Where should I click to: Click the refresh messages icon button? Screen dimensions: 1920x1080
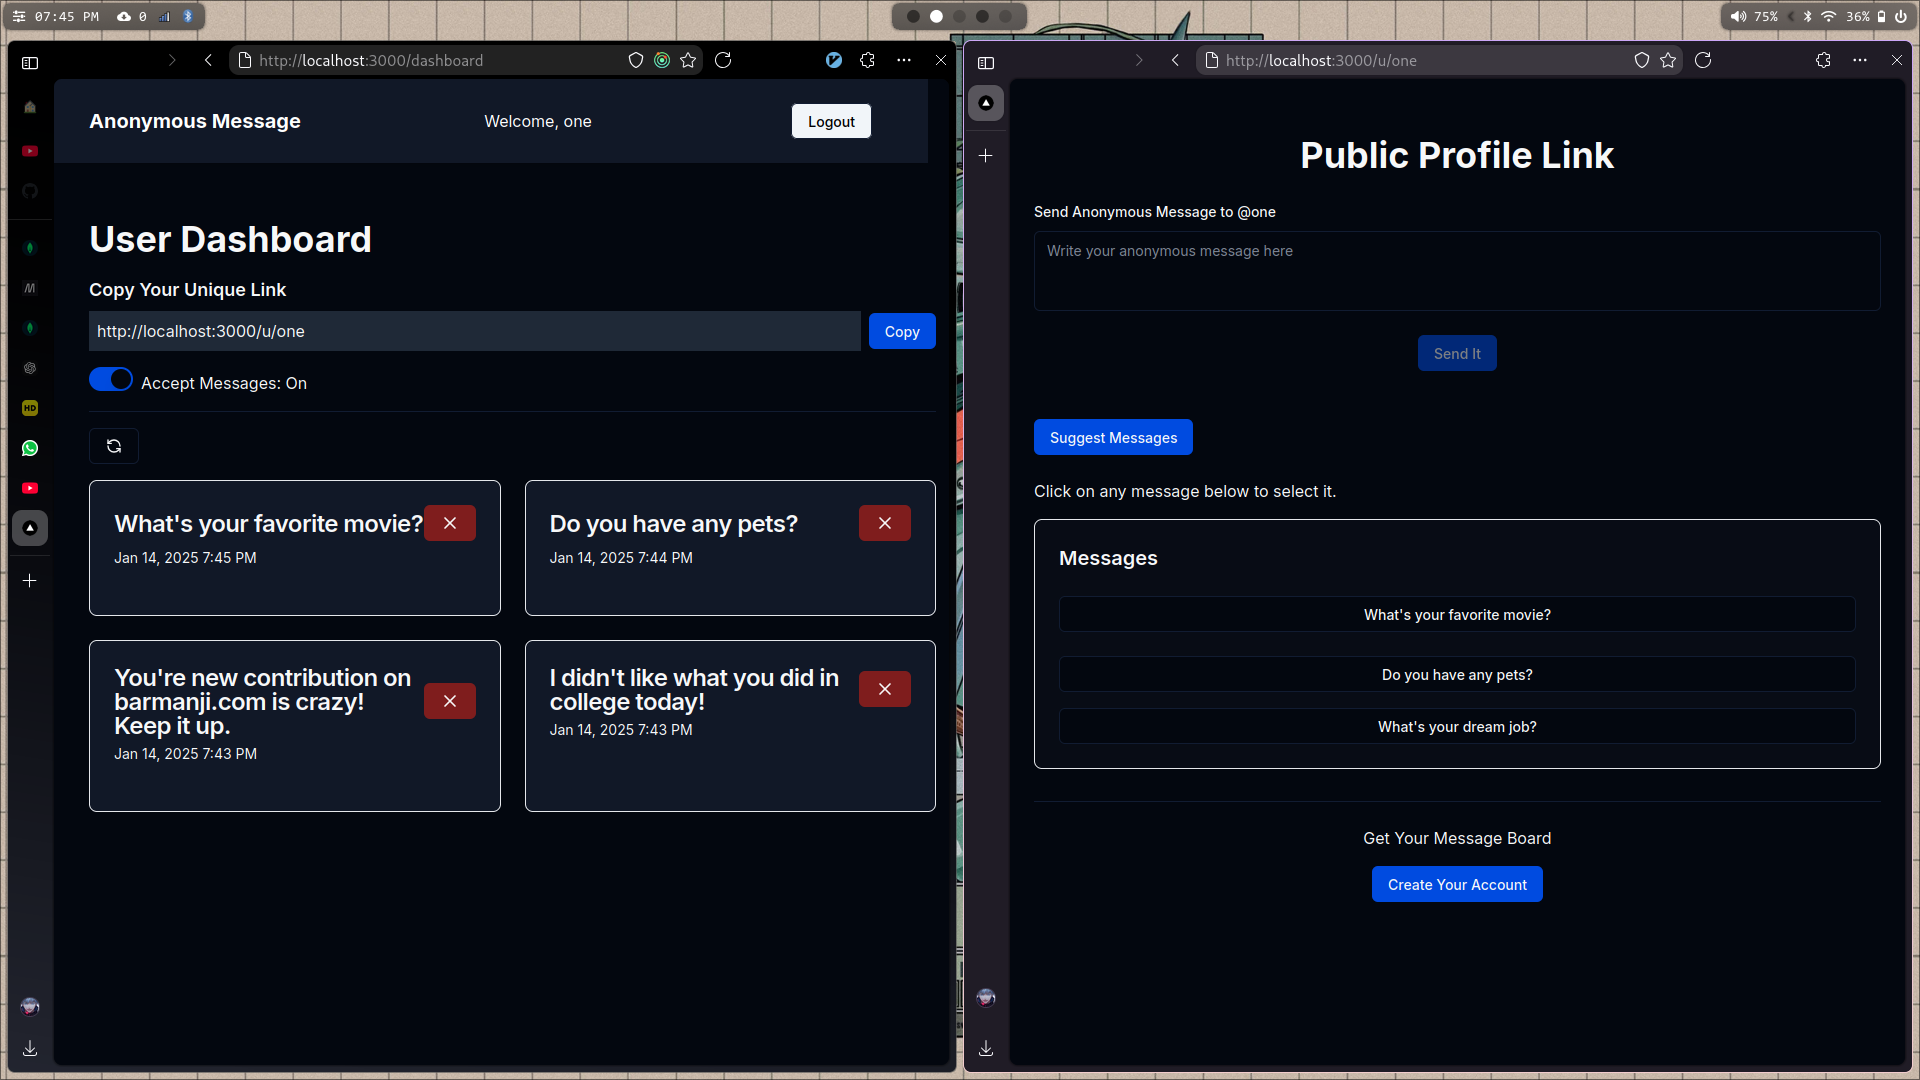click(x=114, y=446)
